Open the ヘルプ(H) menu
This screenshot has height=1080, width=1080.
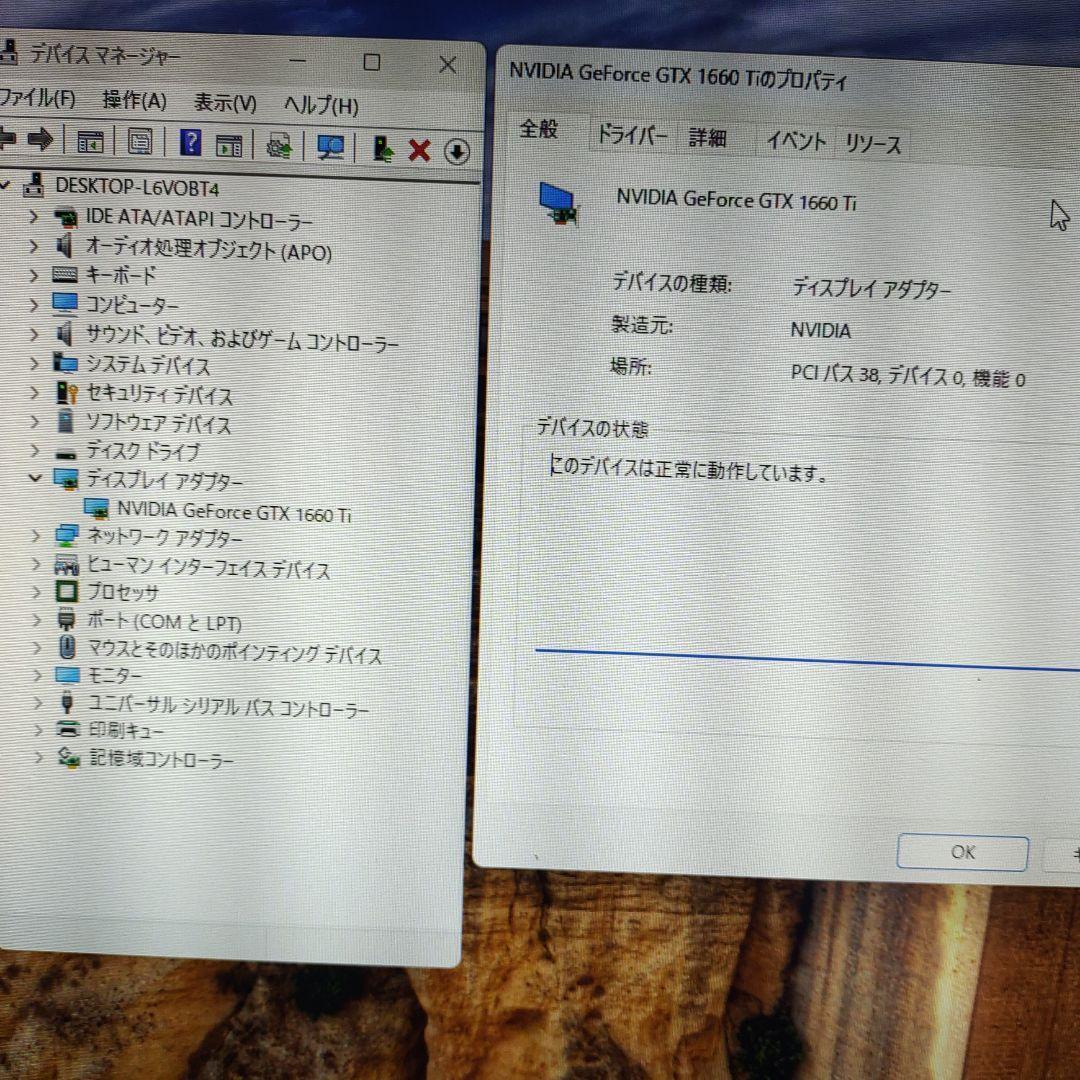(321, 105)
